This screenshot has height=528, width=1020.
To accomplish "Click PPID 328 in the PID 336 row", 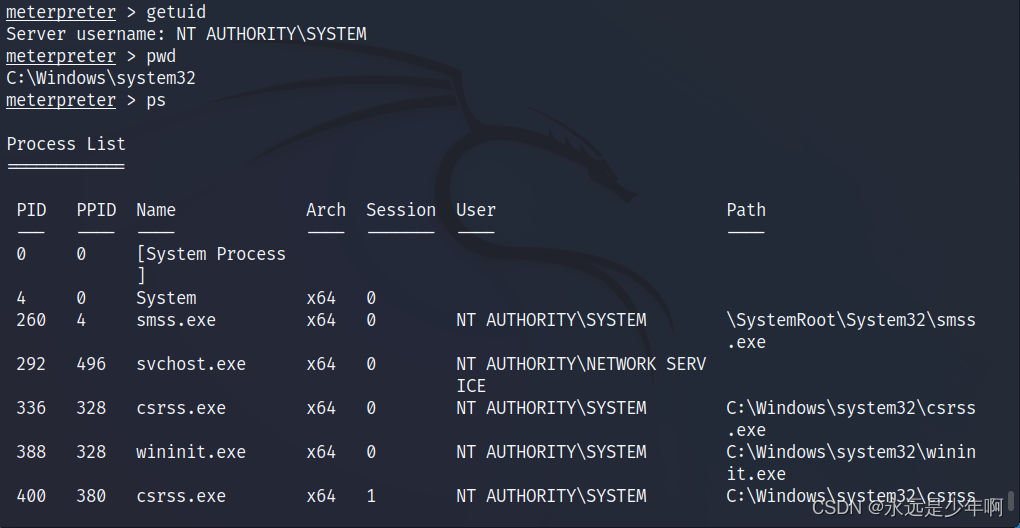I will click(x=91, y=408).
